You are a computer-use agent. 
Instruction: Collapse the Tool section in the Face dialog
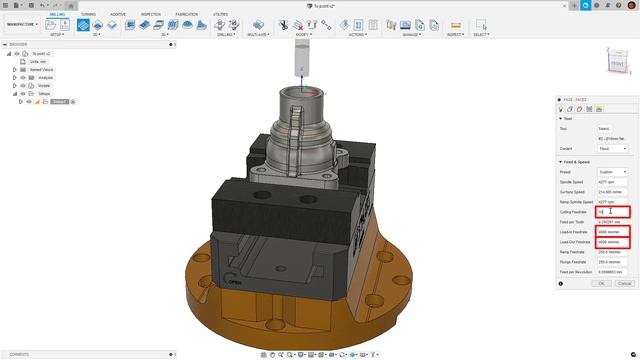click(560, 119)
